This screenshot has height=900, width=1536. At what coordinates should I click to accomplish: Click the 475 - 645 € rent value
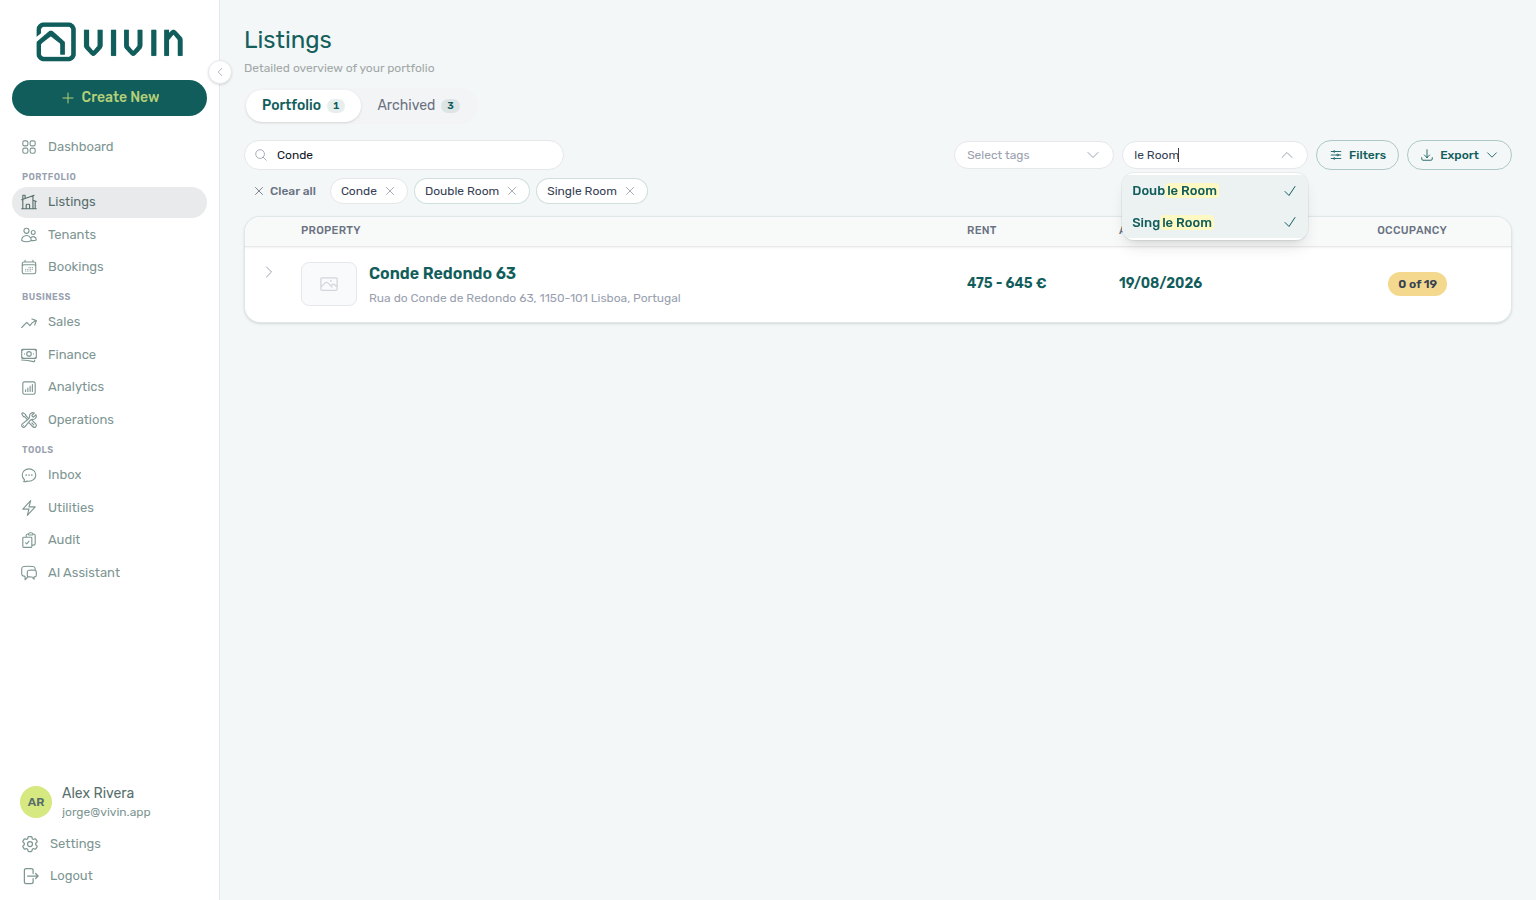click(1007, 283)
